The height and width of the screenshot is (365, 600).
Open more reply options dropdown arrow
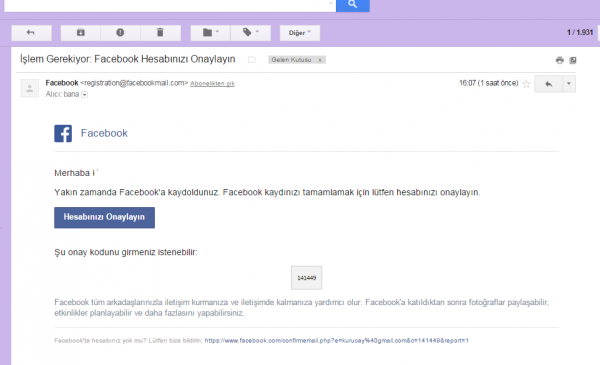pos(569,84)
